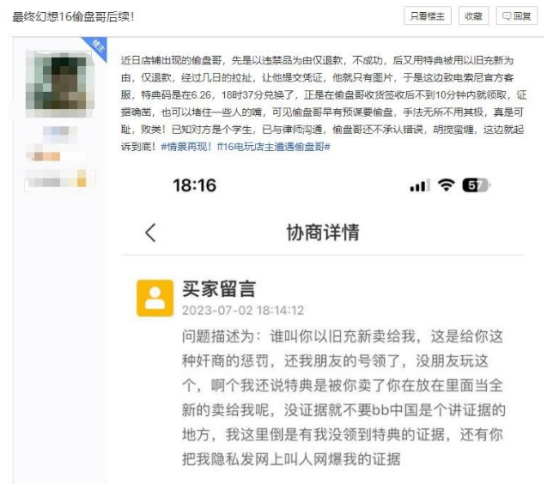Screen dimensions: 554x485
Task: Click the 协商详情 header title
Action: [323, 233]
